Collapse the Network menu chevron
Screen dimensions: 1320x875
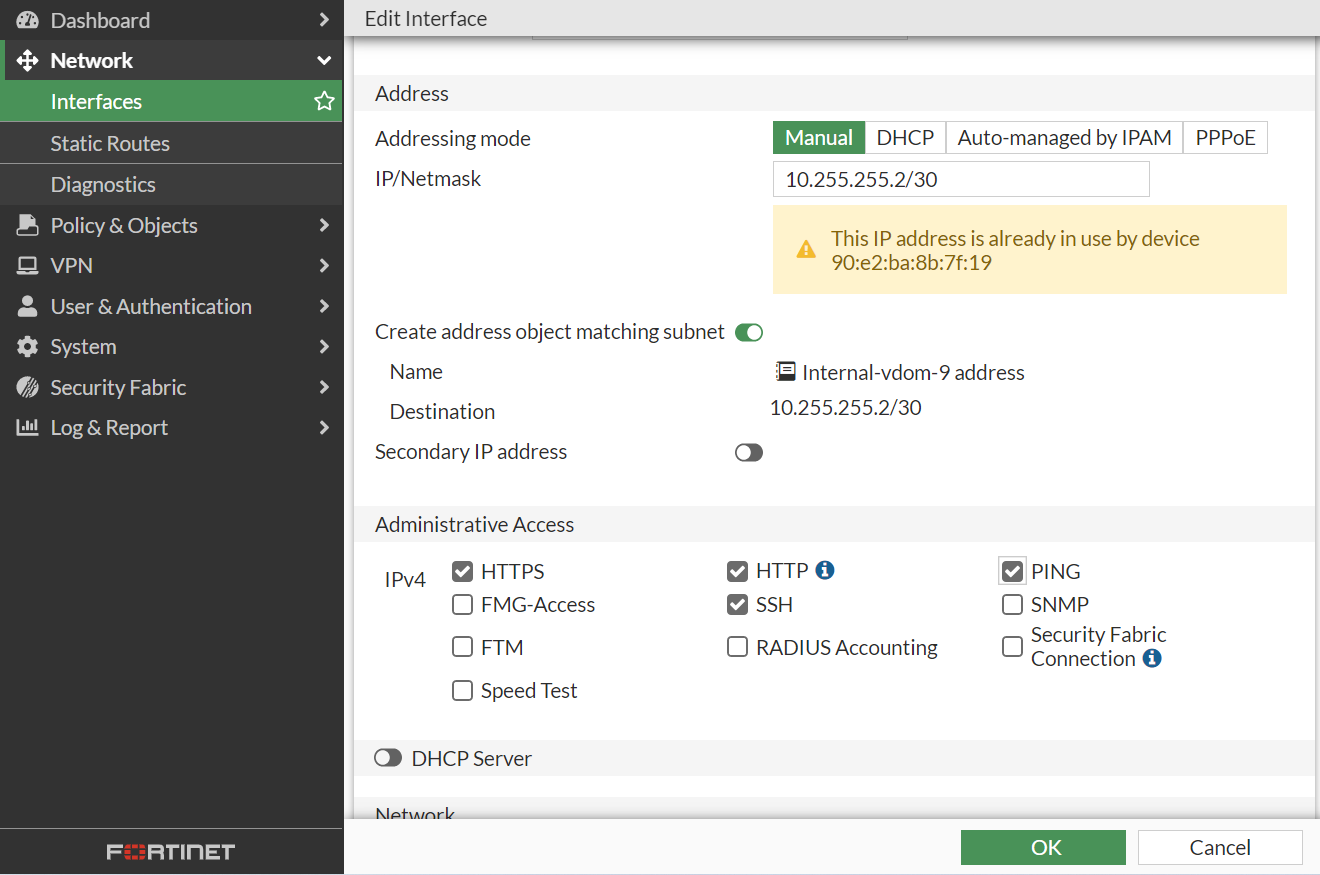tap(324, 61)
